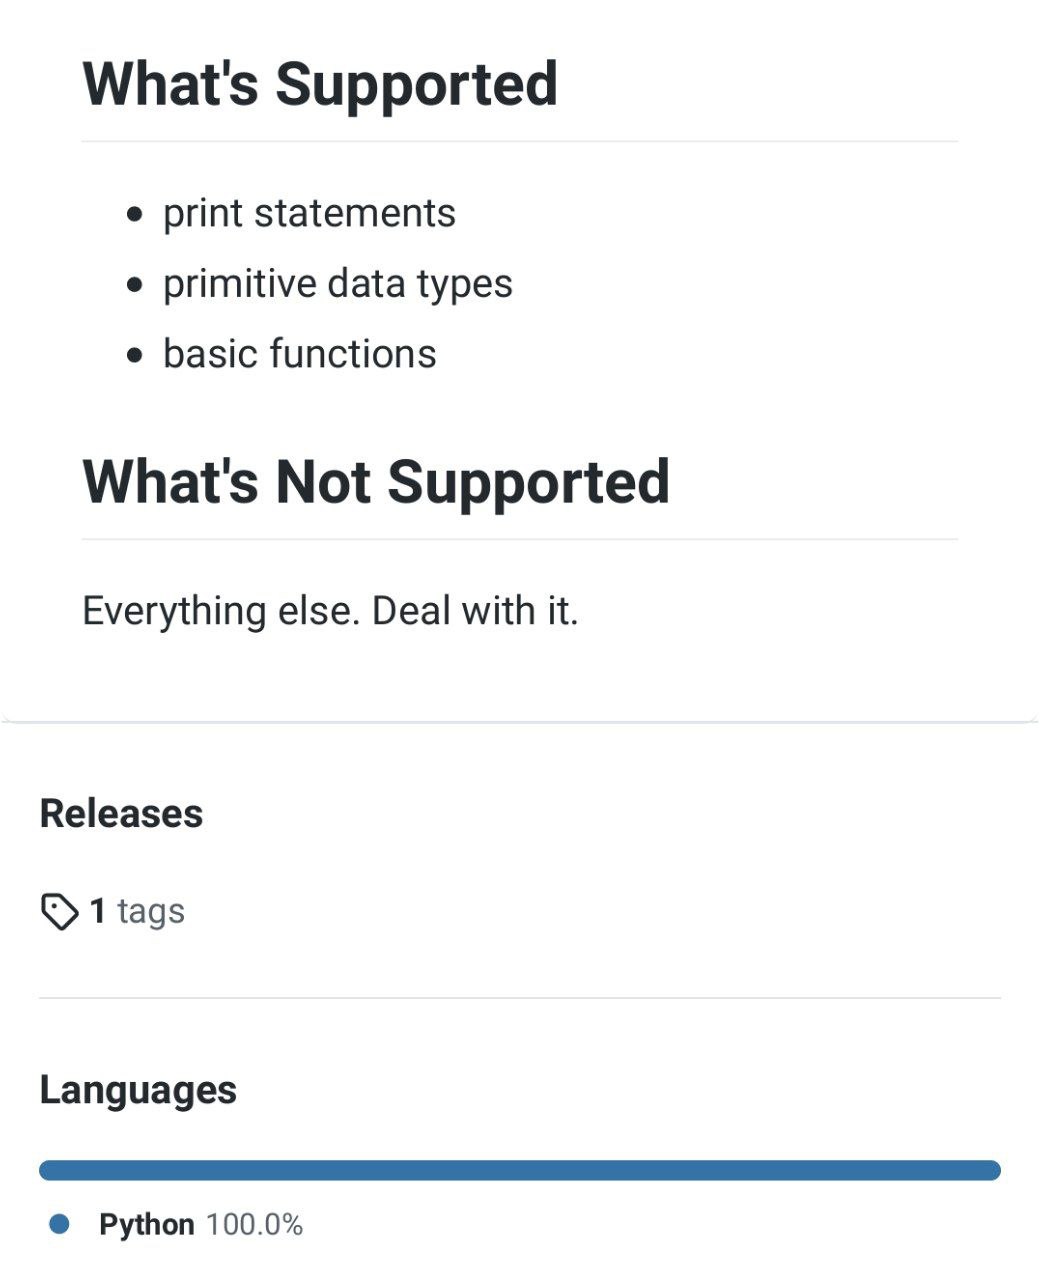Screen dimensions: 1041x1280
Task: Click the basic functions list item
Action: pyautogui.click(x=300, y=354)
